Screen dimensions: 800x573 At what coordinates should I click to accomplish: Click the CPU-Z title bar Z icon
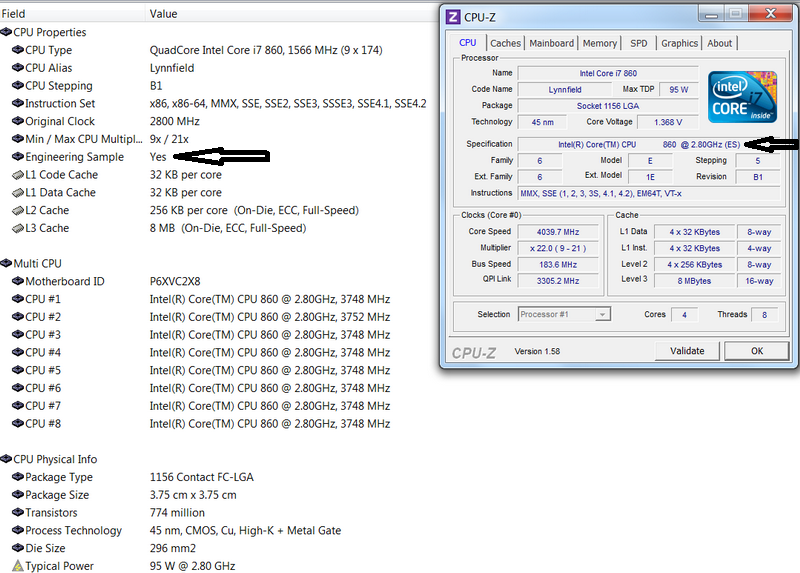click(453, 17)
